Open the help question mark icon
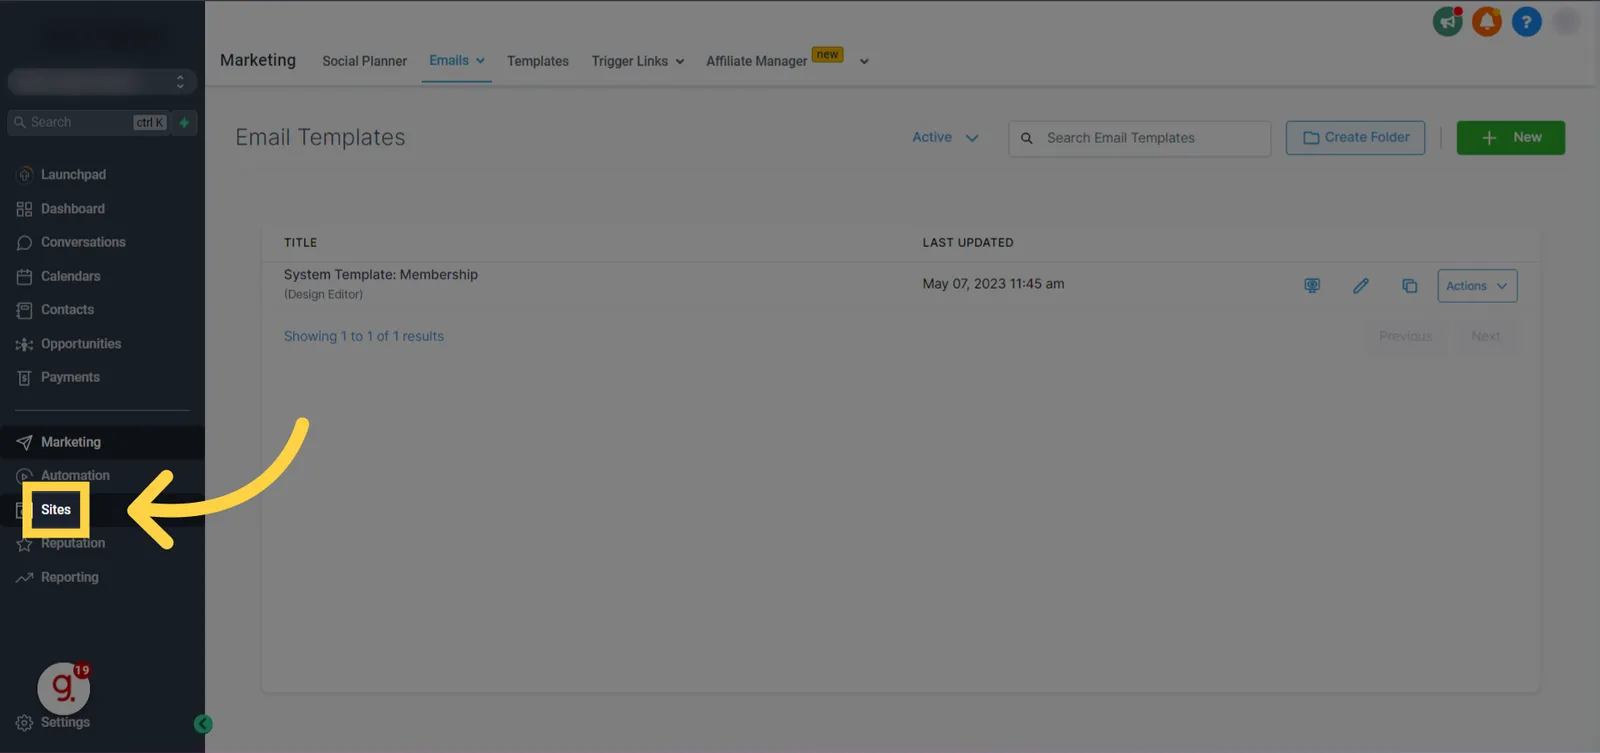Screen dimensions: 1600x753 coord(1526,21)
